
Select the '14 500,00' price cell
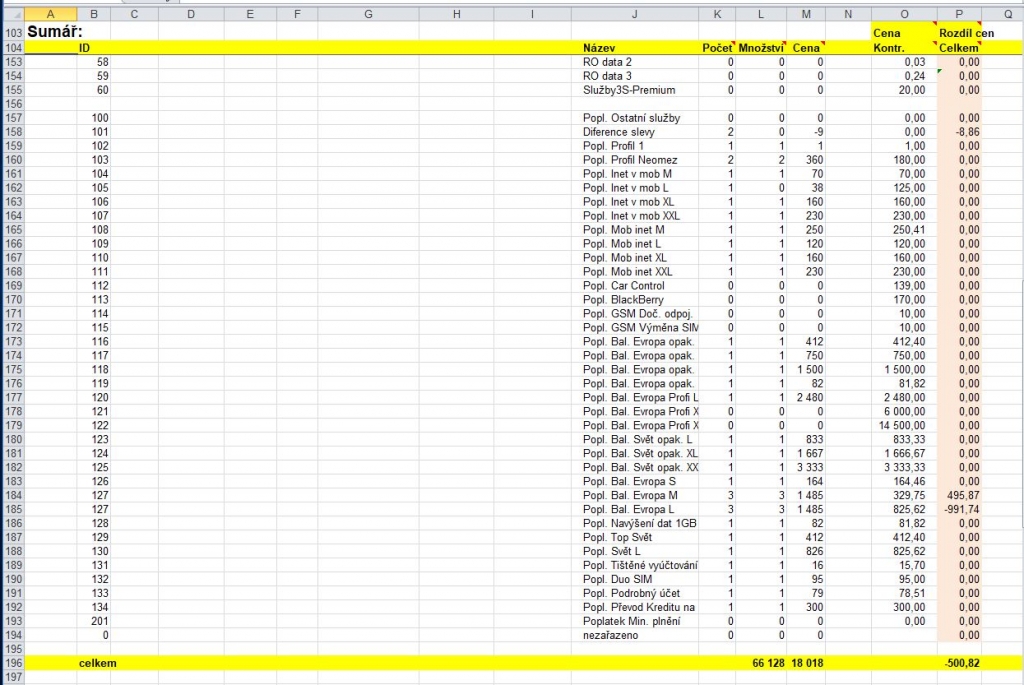[904, 425]
